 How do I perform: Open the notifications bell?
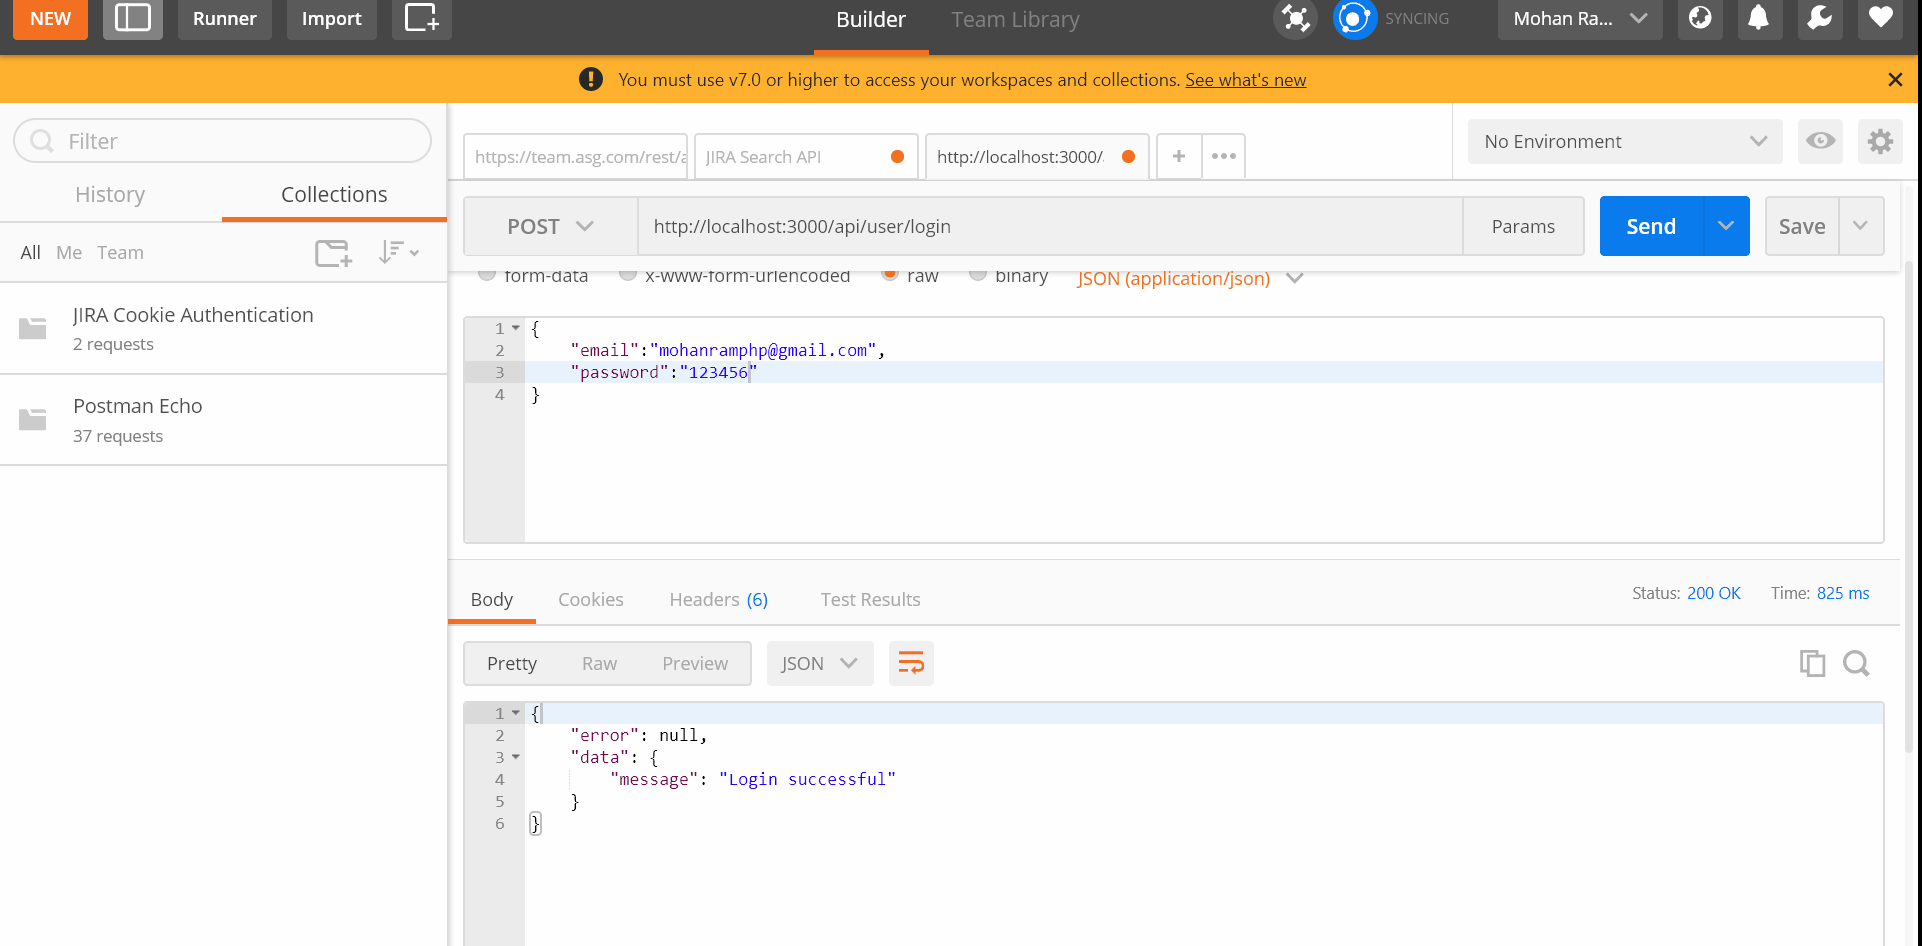(x=1759, y=18)
